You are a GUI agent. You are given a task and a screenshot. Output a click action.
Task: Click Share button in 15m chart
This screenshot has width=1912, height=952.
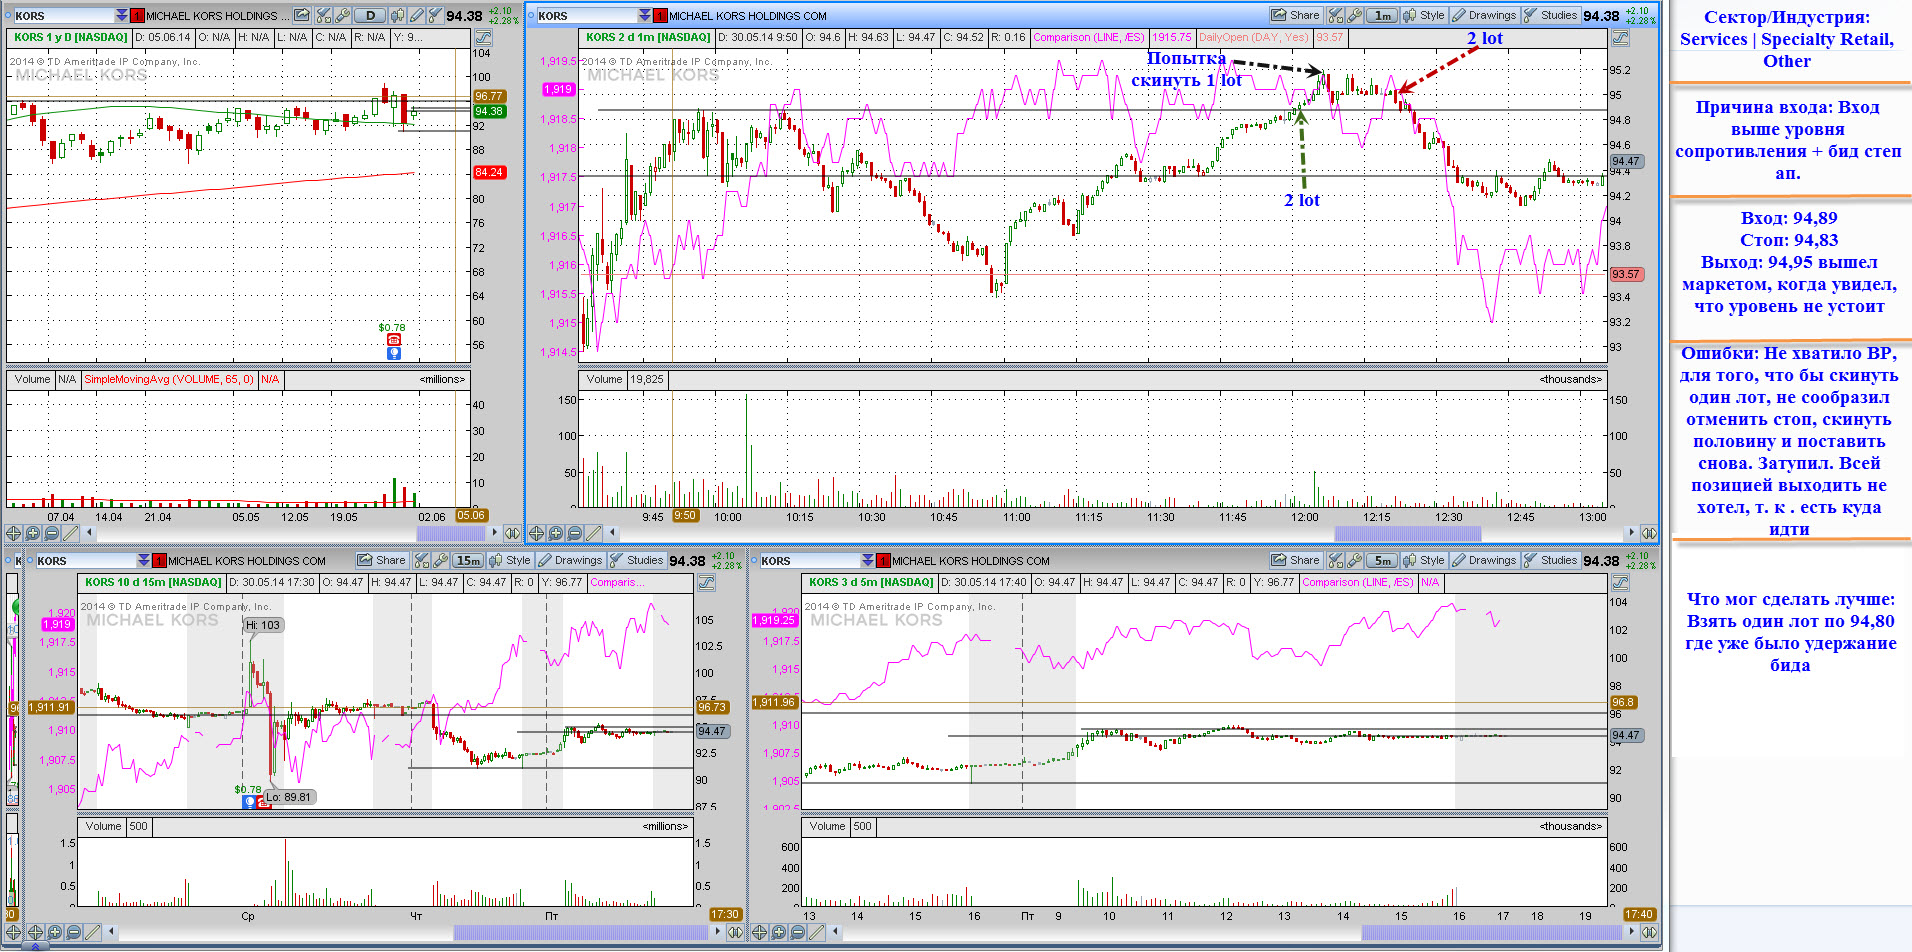point(382,560)
